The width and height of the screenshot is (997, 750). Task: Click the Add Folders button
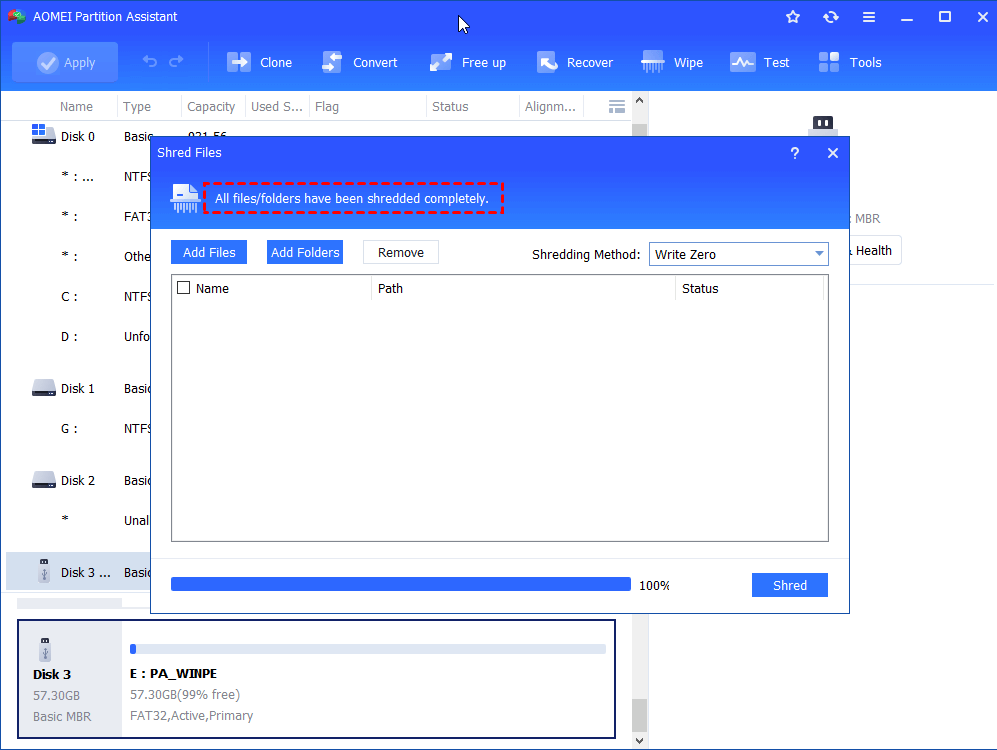tap(305, 252)
